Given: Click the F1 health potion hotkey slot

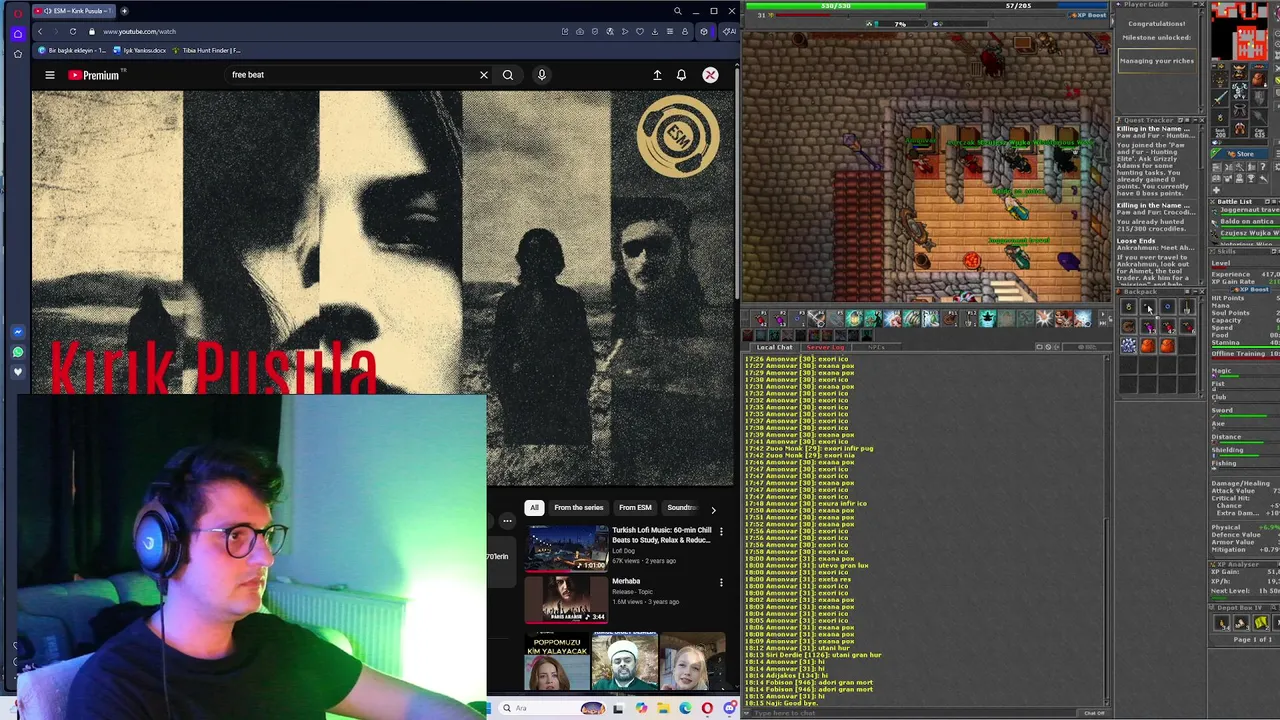Looking at the screenshot, I should 760,319.
